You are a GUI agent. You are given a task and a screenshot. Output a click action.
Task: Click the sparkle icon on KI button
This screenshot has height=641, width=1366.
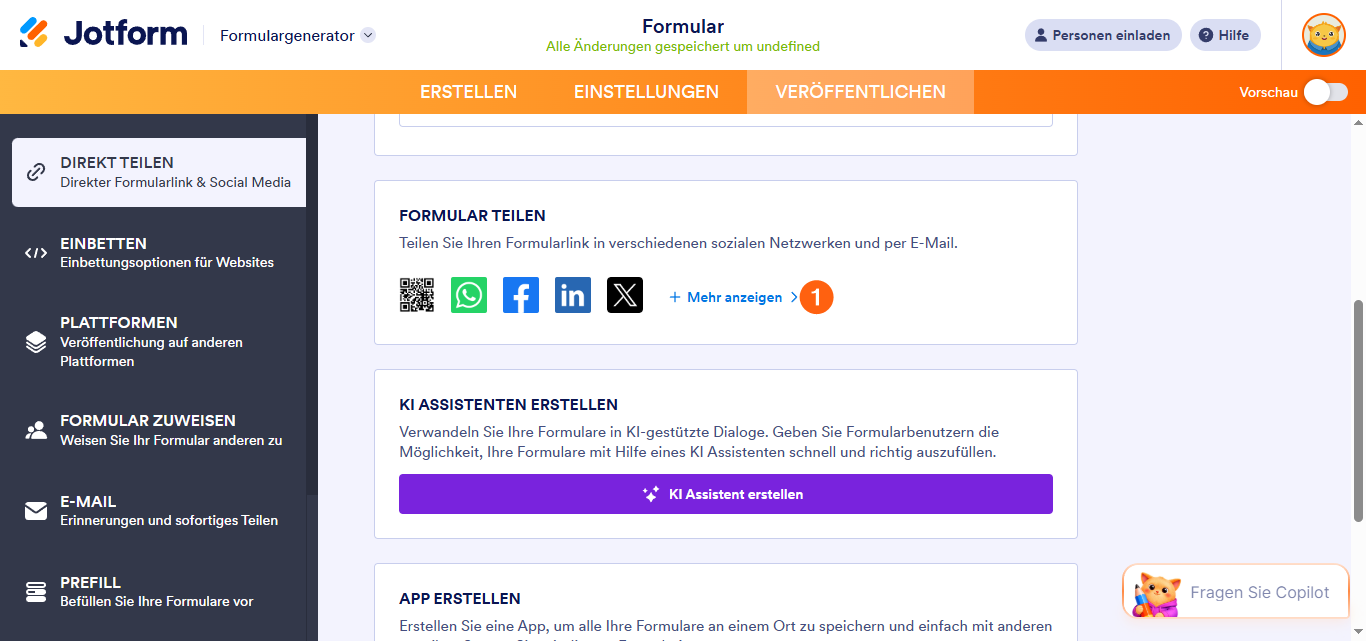point(651,494)
